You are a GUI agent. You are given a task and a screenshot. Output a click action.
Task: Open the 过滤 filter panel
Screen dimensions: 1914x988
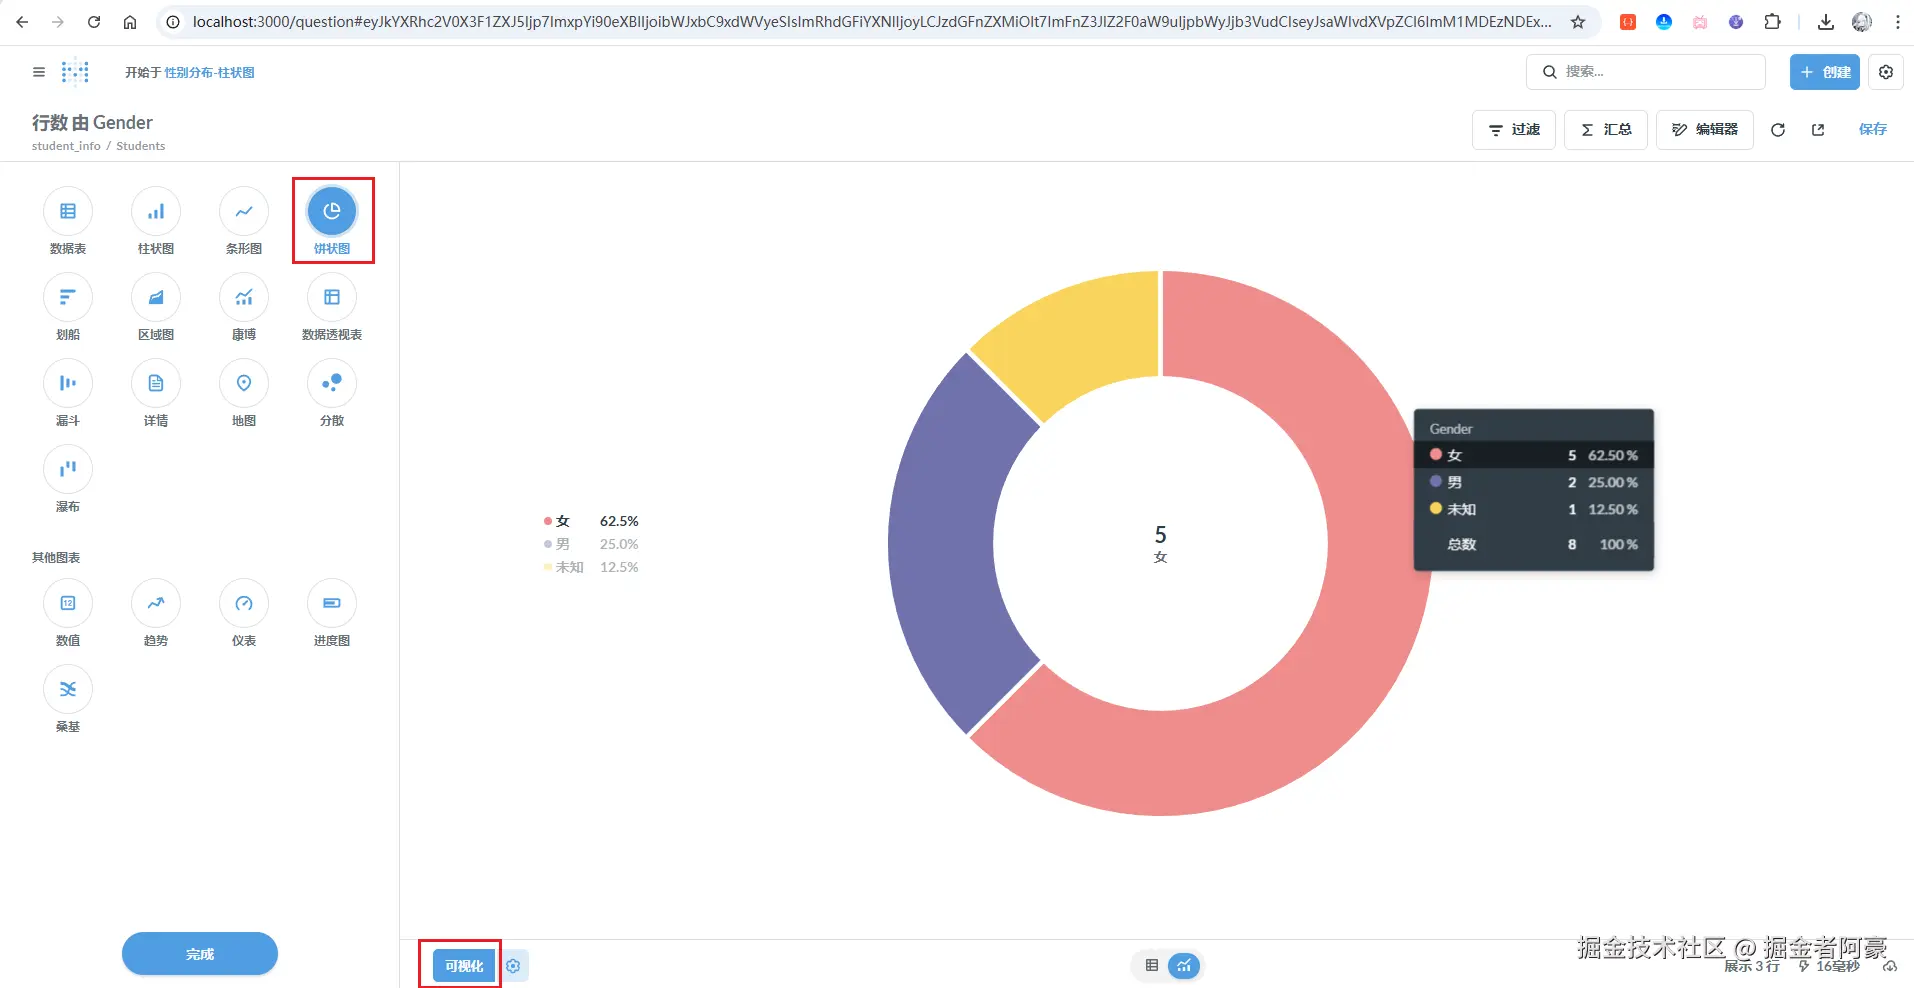[x=1514, y=130]
